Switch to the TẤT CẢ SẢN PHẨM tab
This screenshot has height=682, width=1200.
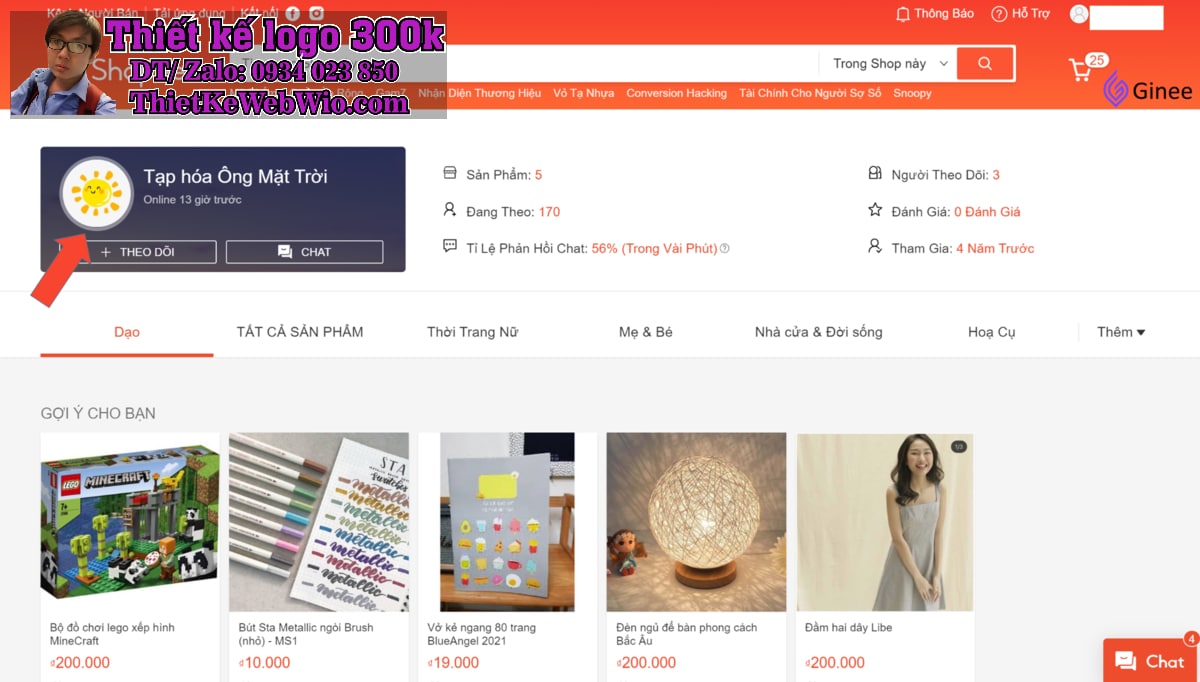click(300, 332)
